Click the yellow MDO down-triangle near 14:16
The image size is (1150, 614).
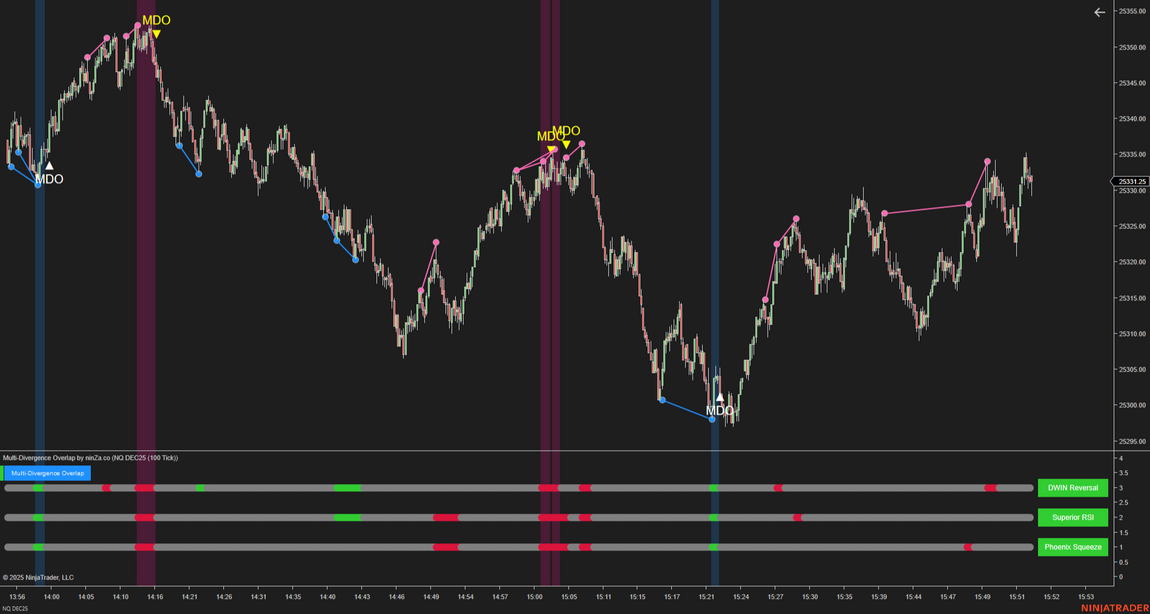156,34
